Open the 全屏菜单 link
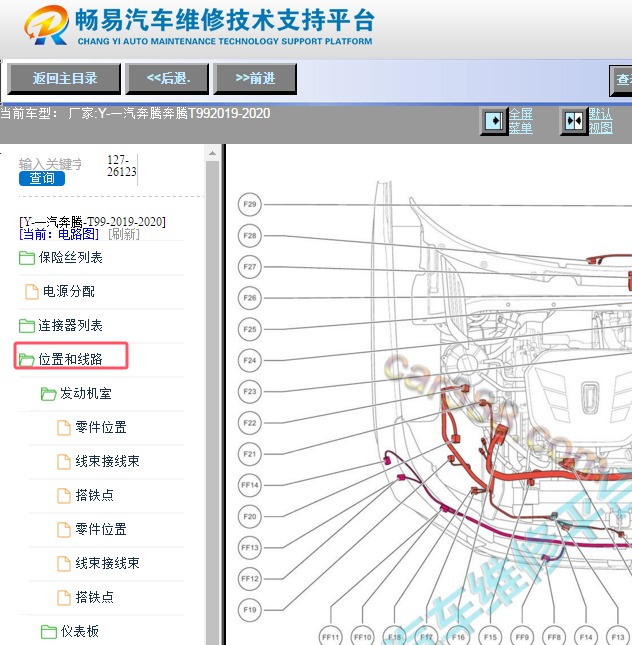 click(x=520, y=121)
